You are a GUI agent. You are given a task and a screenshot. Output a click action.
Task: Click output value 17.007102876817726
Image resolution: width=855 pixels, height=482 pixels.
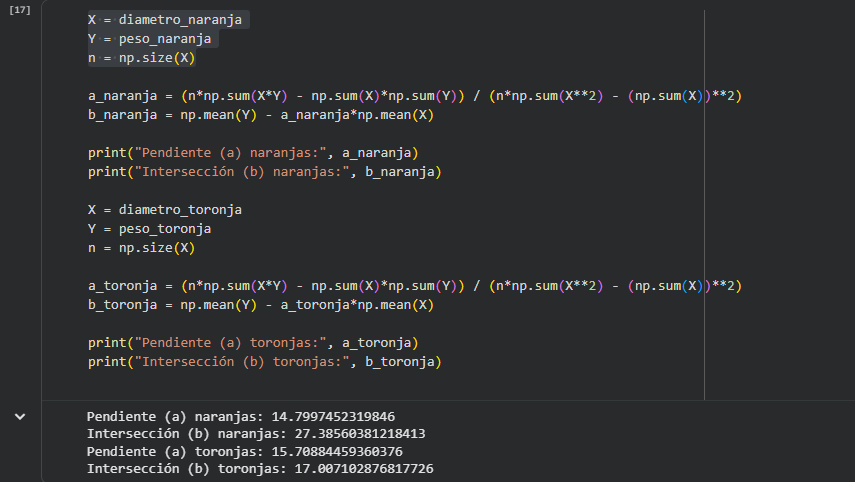pos(364,469)
